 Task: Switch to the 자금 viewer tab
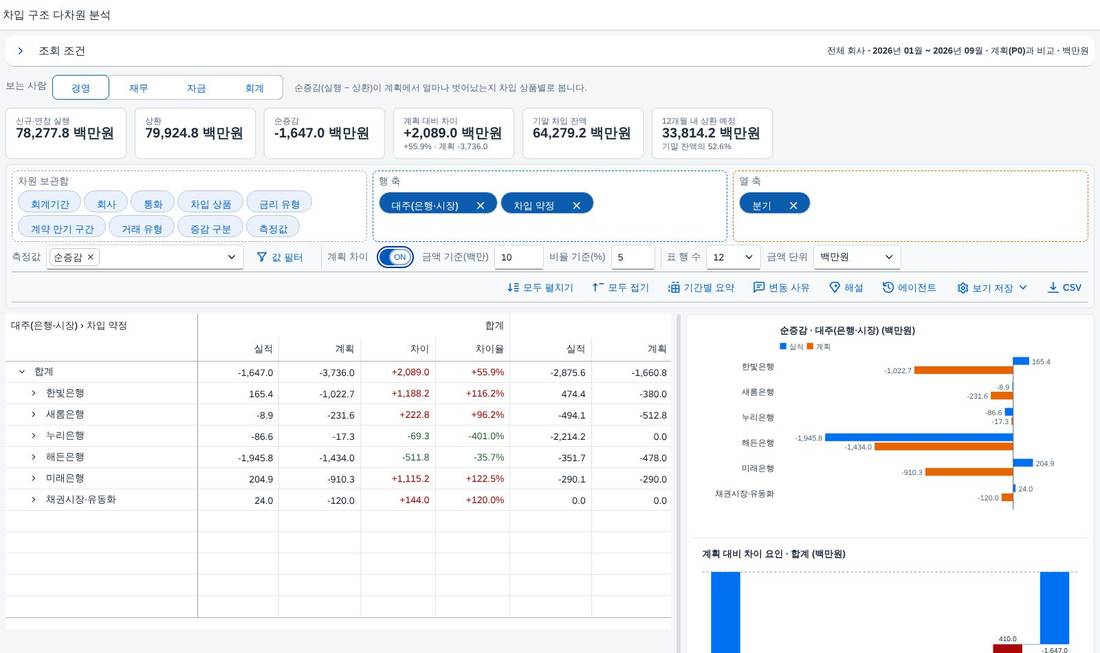(x=196, y=88)
